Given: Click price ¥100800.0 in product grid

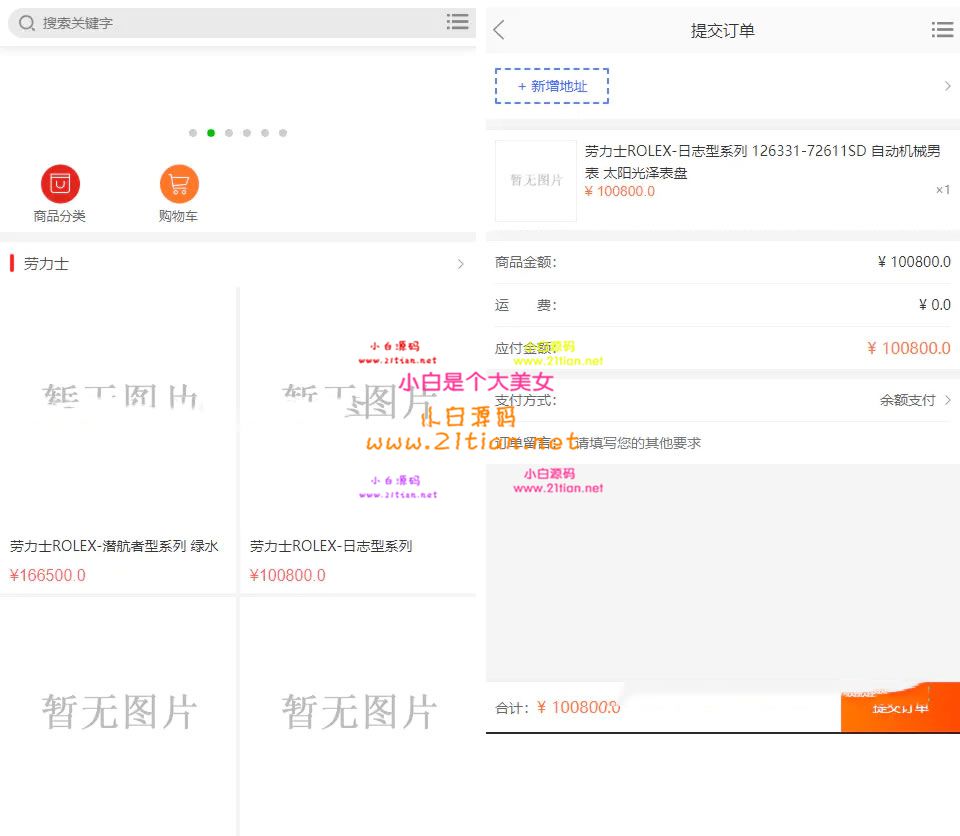Looking at the screenshot, I should [288, 575].
